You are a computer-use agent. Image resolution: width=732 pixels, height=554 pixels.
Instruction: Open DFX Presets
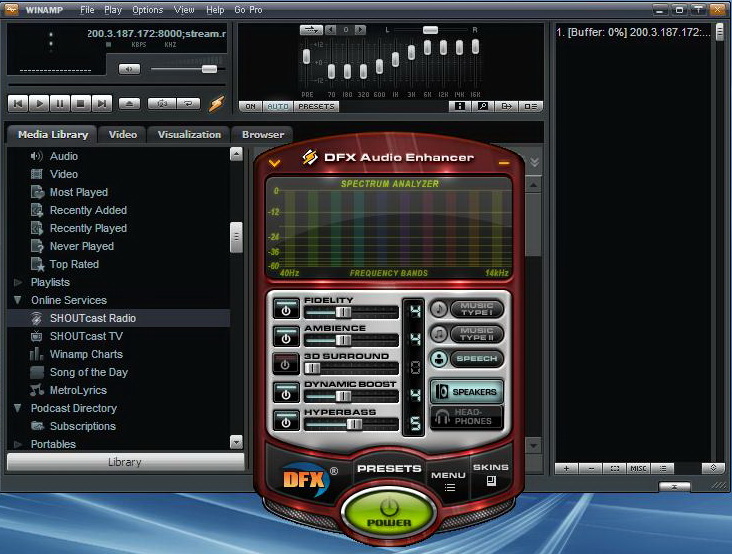[x=389, y=468]
